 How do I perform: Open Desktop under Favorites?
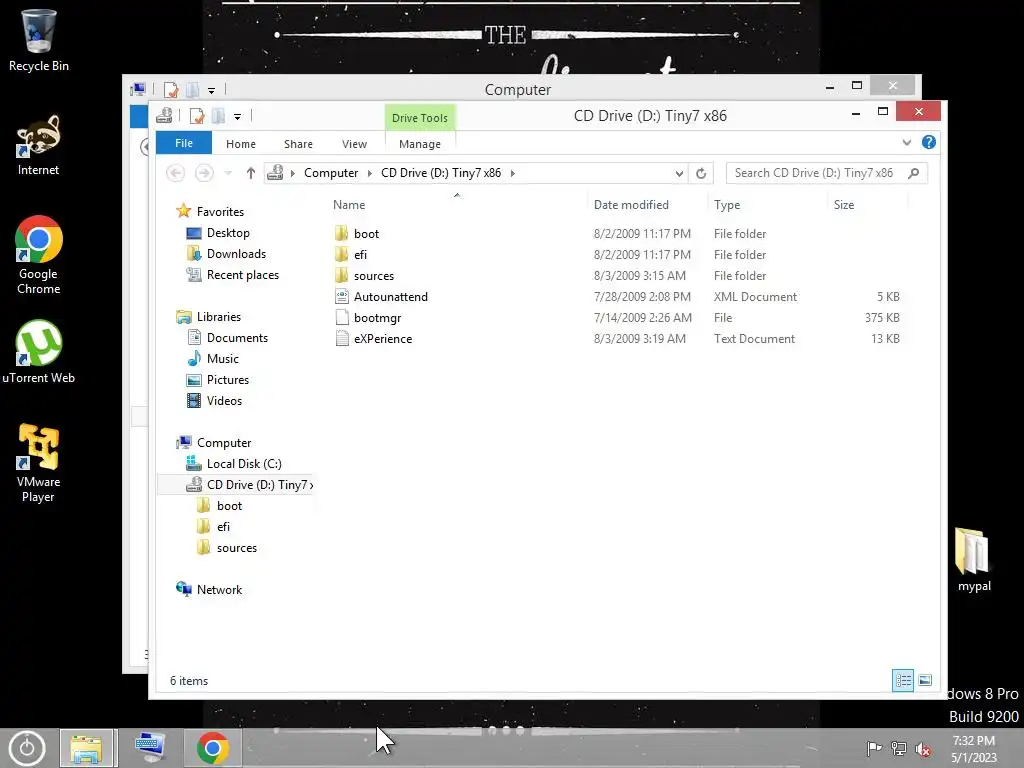point(228,232)
